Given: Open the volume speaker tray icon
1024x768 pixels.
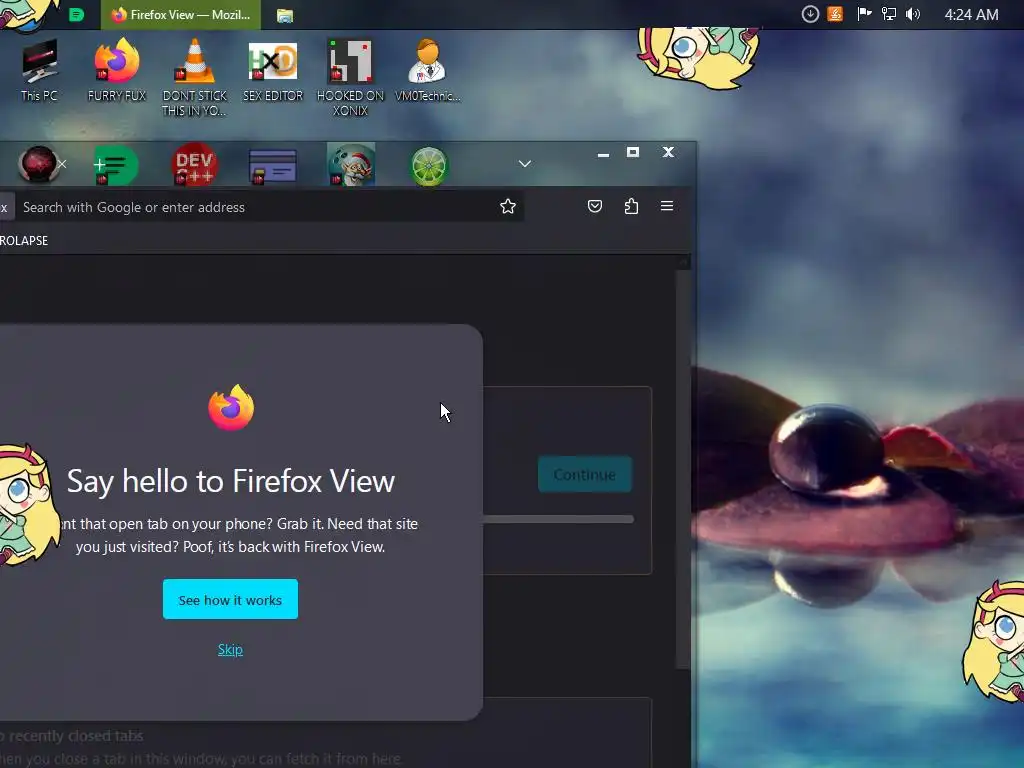Looking at the screenshot, I should coord(913,14).
